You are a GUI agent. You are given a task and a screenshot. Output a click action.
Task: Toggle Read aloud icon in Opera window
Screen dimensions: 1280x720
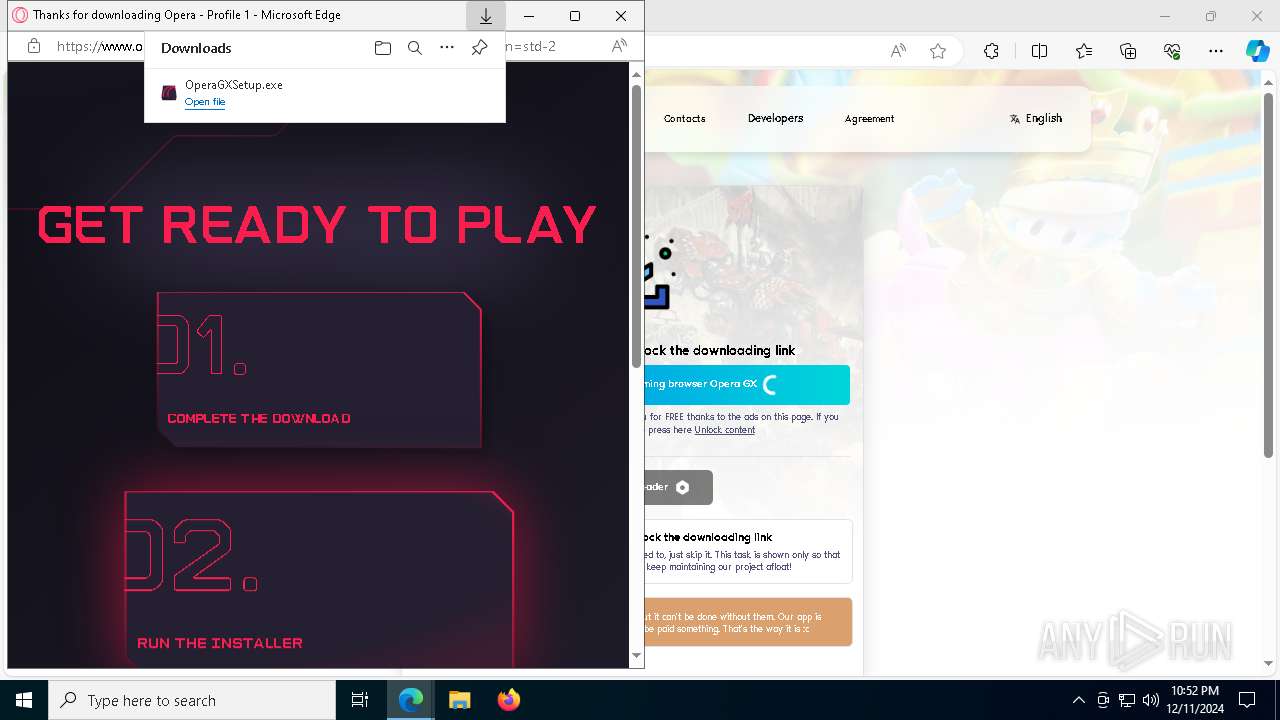pos(619,46)
